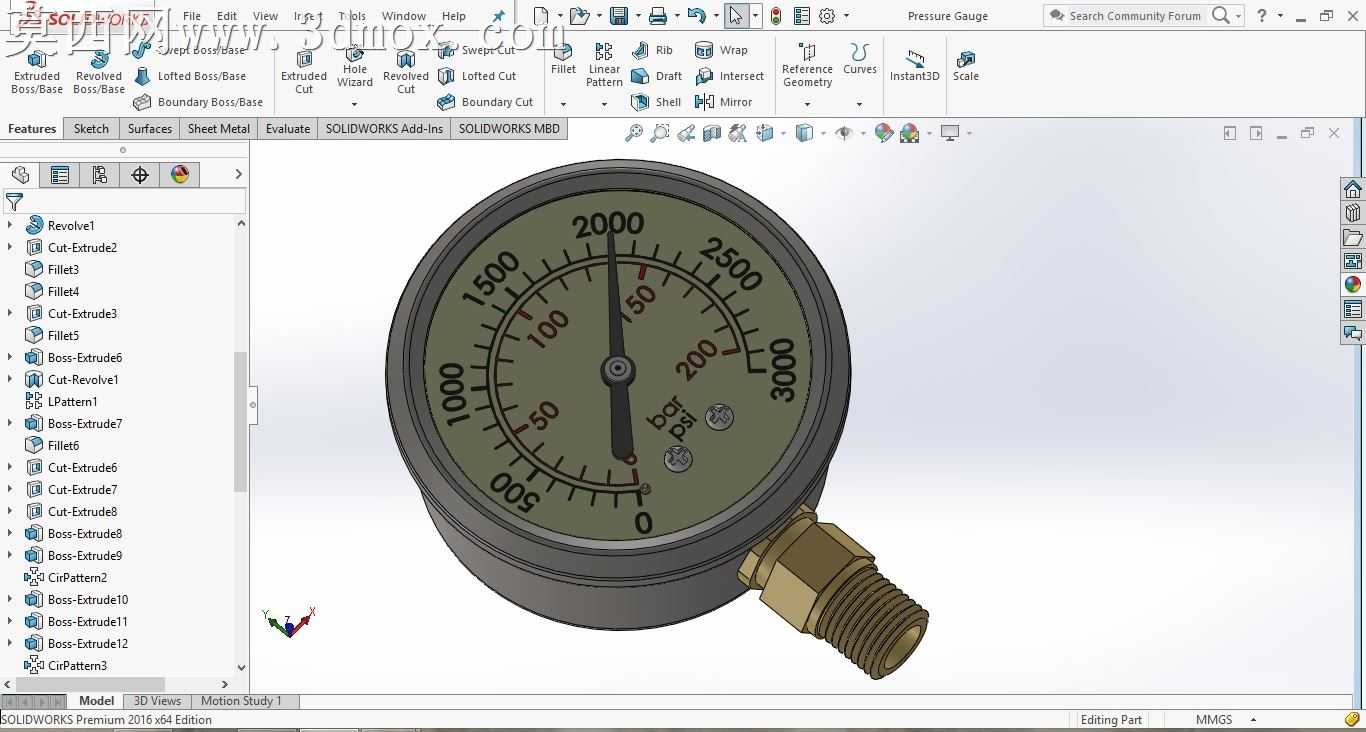This screenshot has height=732, width=1366.
Task: Click the Save icon in the title bar
Action: [619, 16]
